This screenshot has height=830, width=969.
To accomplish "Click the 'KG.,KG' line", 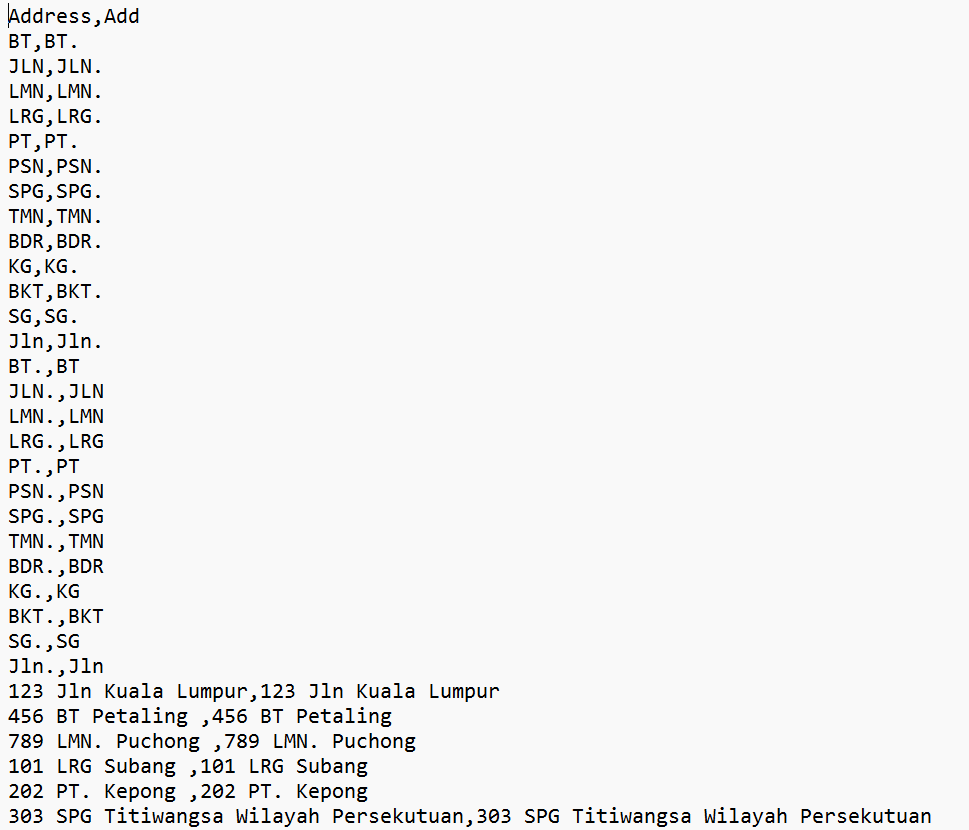I will point(44,592).
